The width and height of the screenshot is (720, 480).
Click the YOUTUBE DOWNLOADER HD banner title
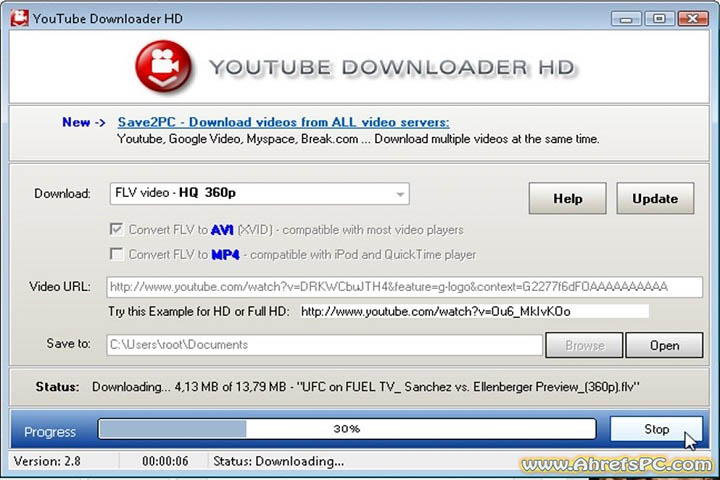click(x=392, y=68)
